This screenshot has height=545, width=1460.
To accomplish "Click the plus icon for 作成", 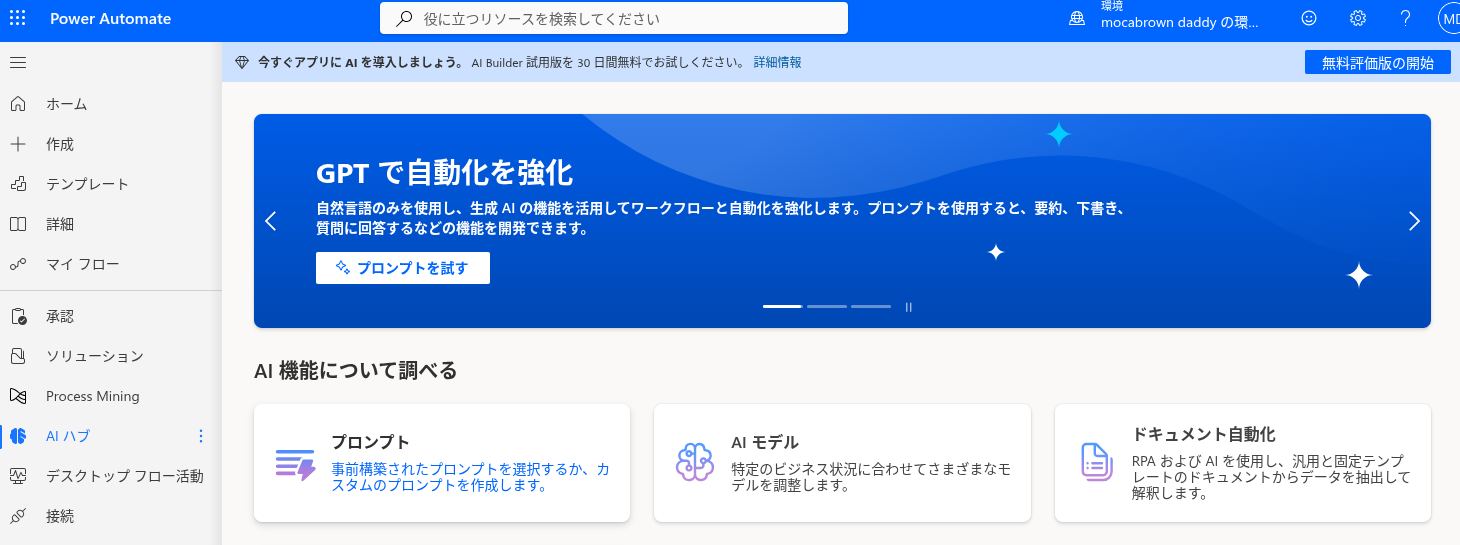I will (18, 144).
